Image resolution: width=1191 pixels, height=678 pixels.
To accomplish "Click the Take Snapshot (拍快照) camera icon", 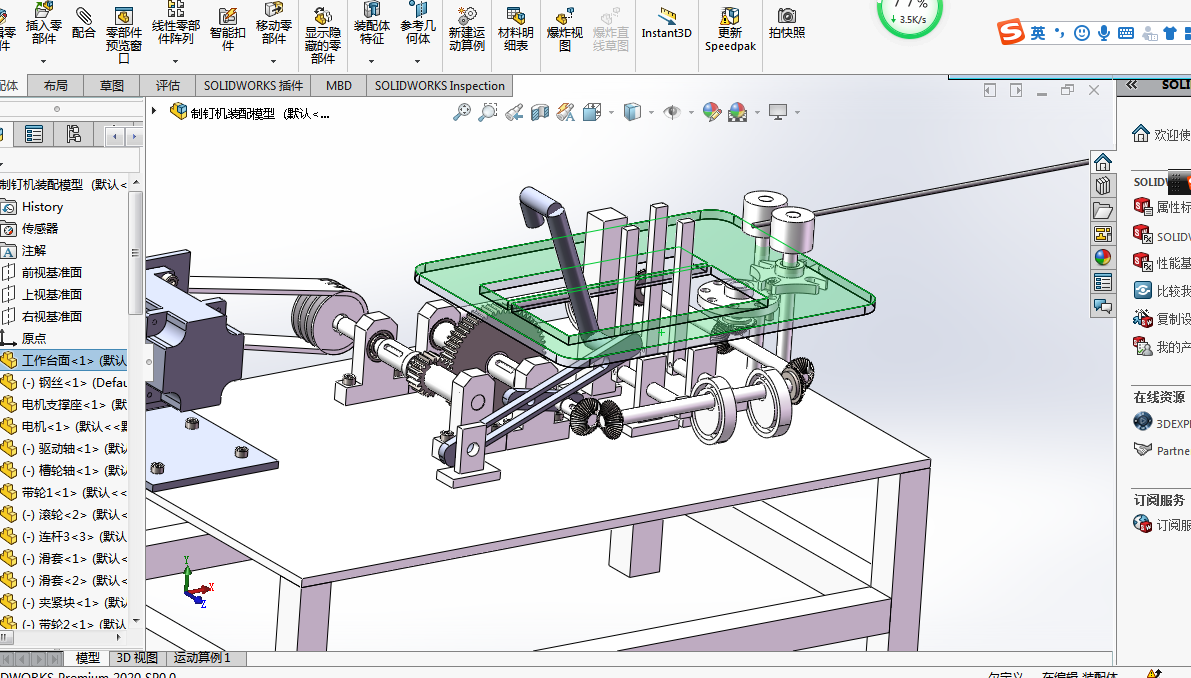I will (x=787, y=17).
